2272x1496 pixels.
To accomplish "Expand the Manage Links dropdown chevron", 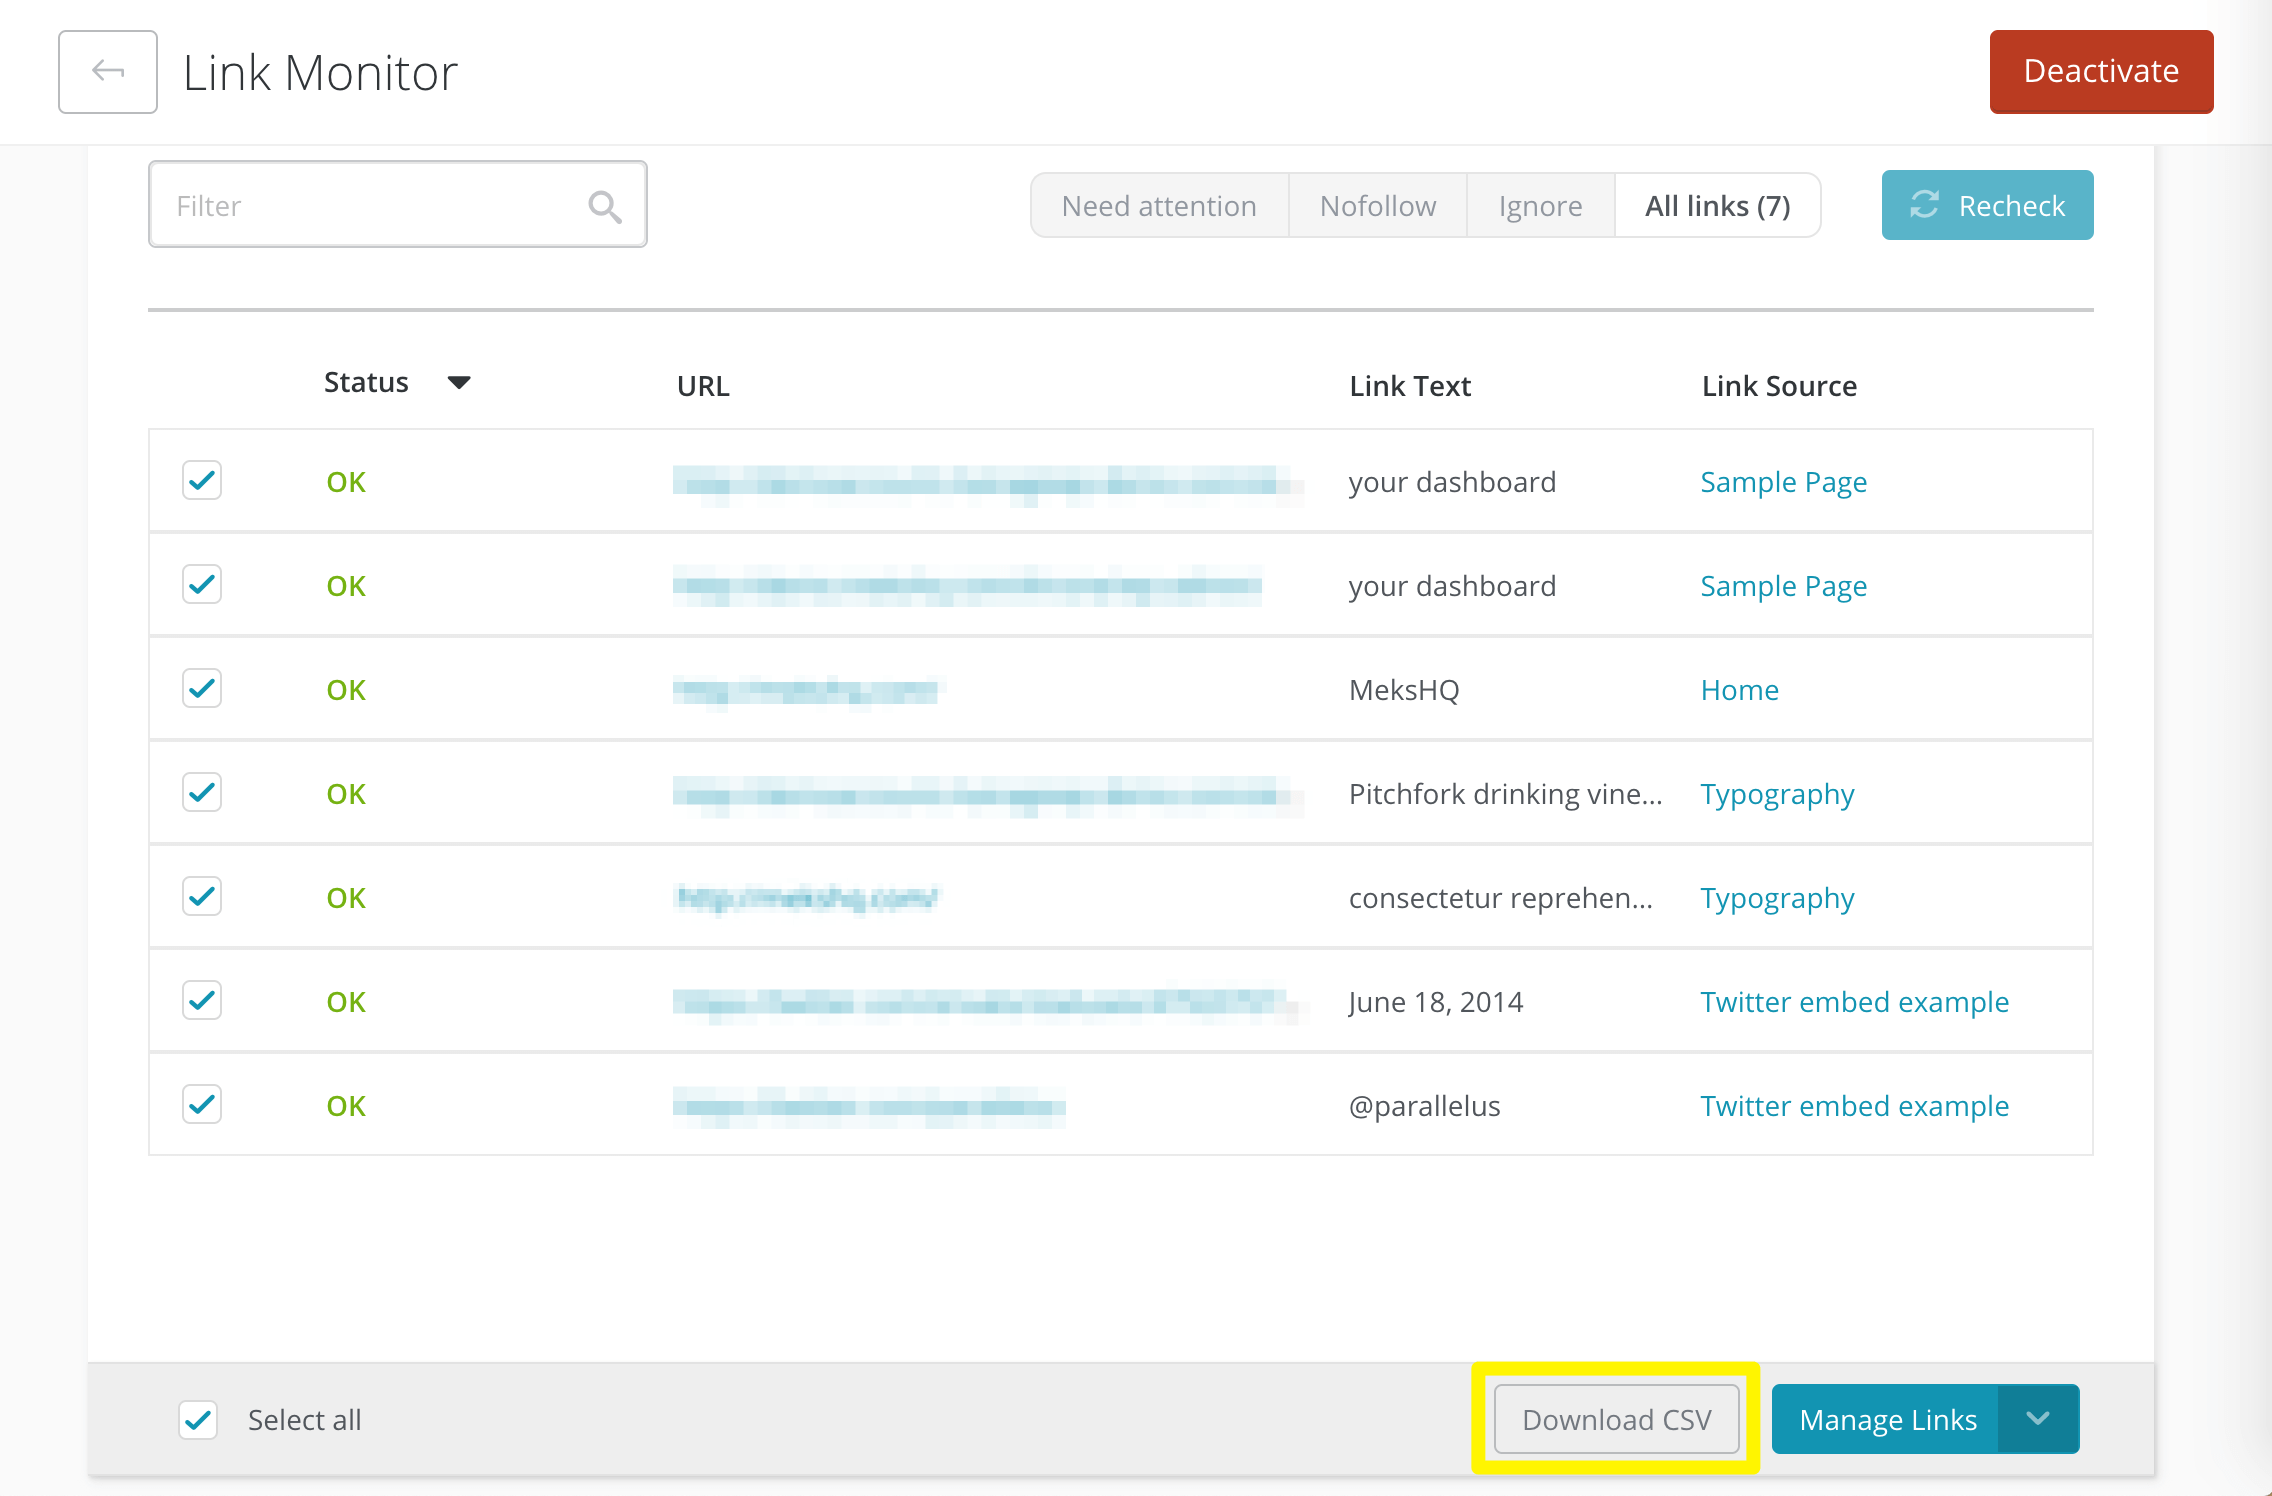I will click(x=2038, y=1418).
